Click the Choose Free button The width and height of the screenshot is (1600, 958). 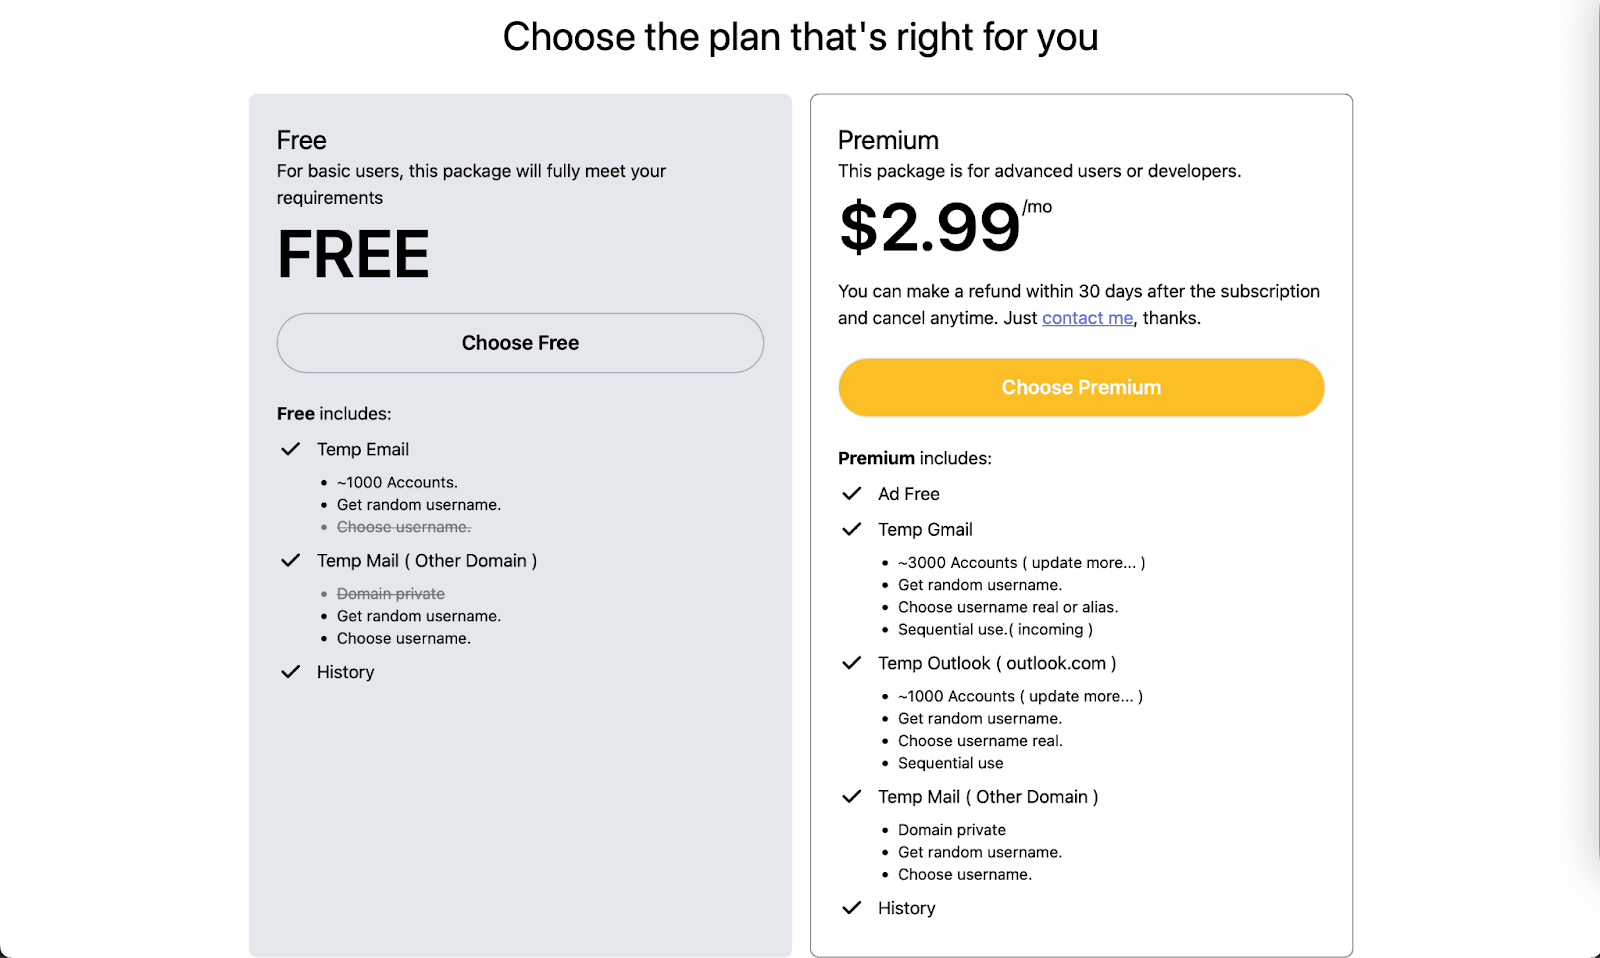point(520,343)
